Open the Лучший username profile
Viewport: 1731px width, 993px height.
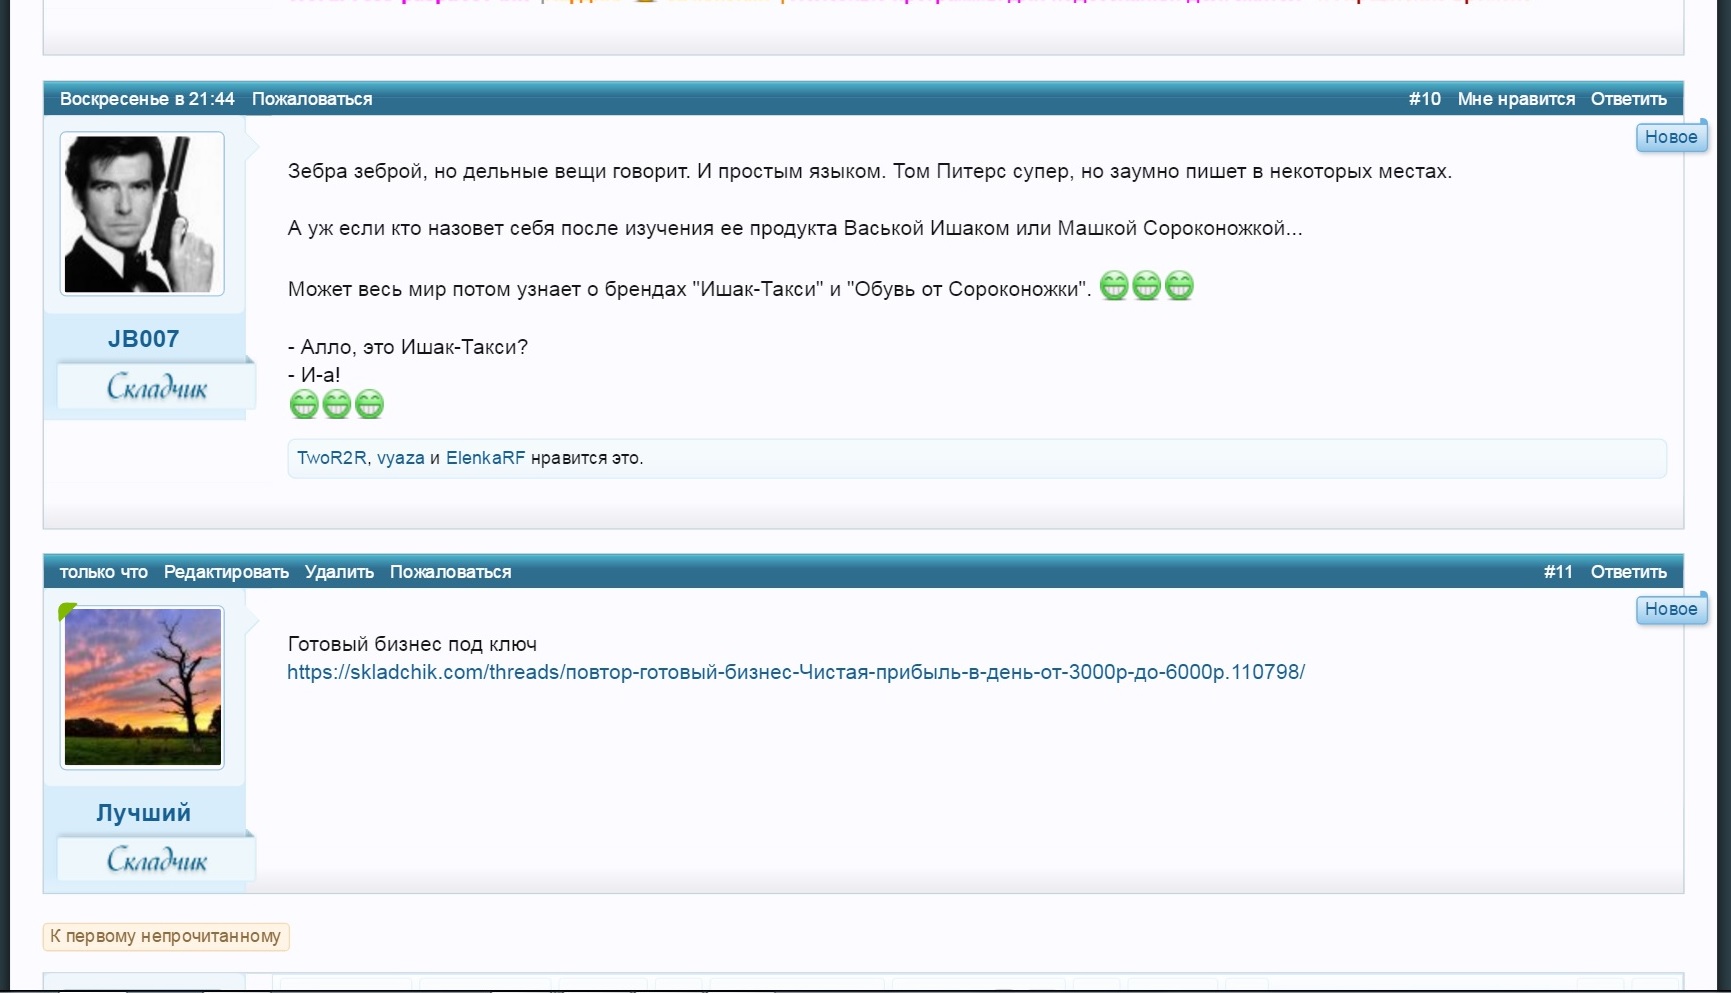tap(143, 812)
